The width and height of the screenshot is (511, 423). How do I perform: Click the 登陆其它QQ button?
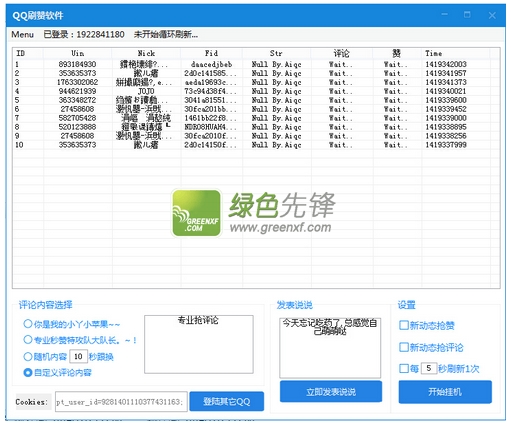point(227,401)
